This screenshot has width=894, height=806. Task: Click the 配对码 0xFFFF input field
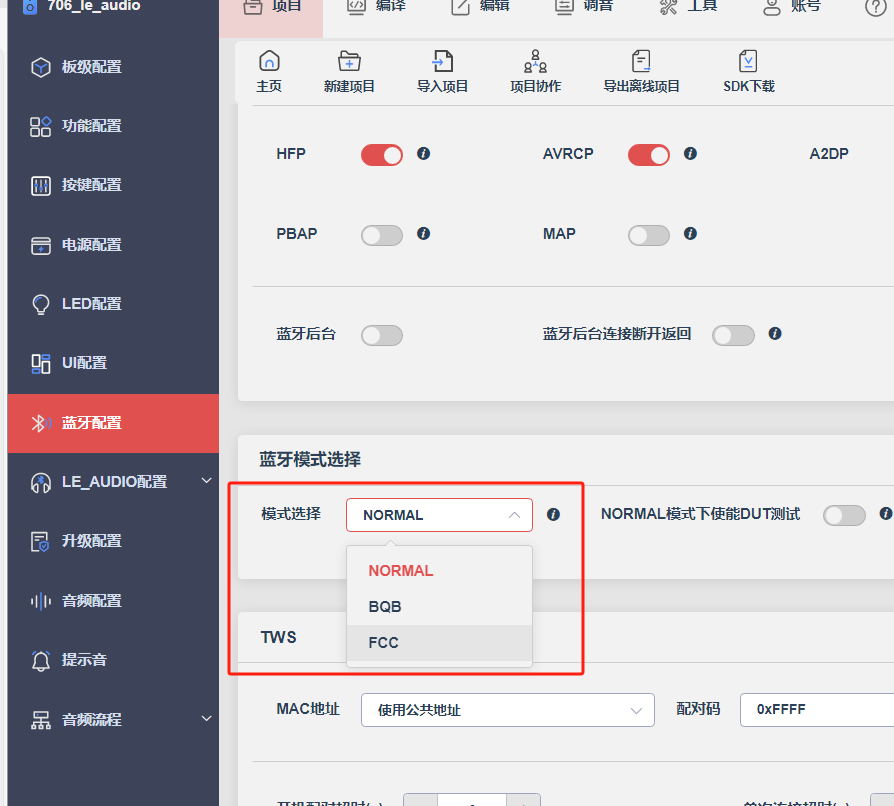click(x=816, y=710)
